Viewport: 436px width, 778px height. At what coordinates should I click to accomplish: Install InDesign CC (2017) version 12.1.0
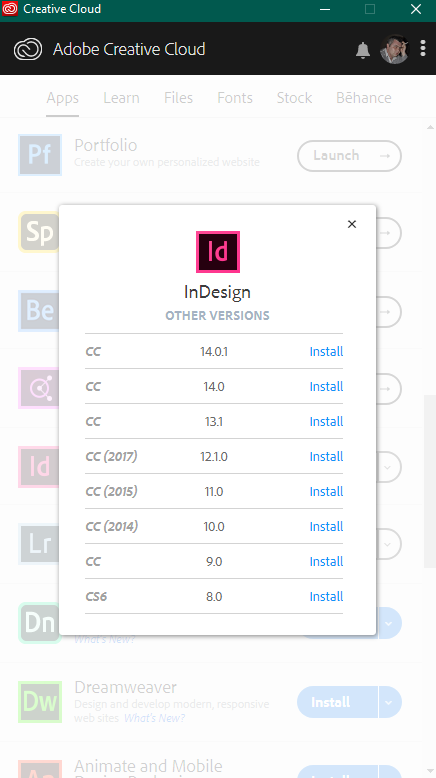click(x=326, y=456)
